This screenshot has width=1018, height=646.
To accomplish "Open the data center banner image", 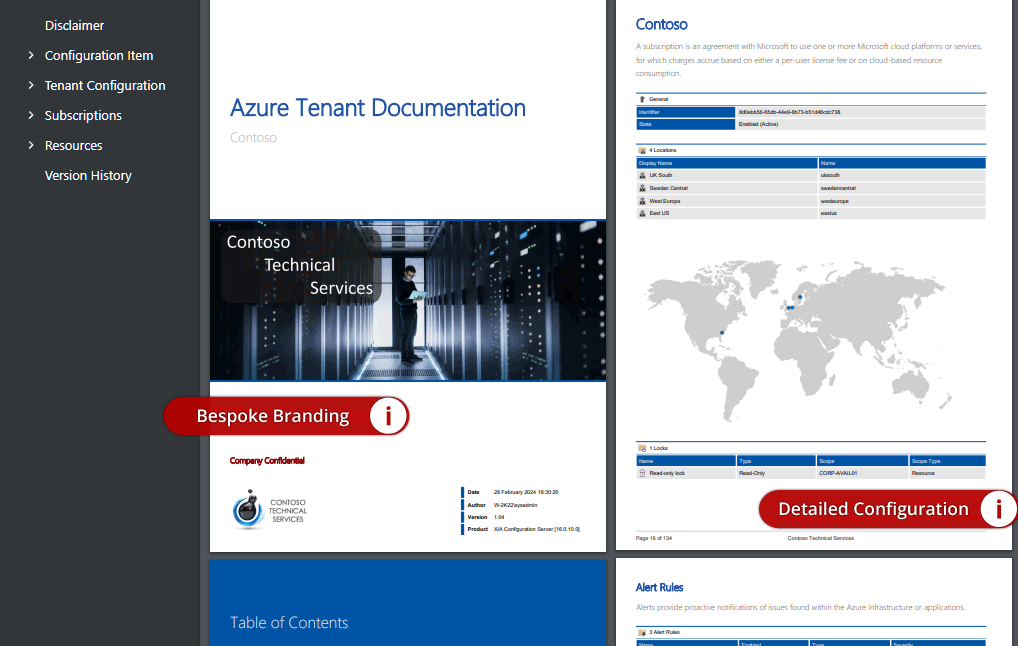I will pyautogui.click(x=408, y=301).
